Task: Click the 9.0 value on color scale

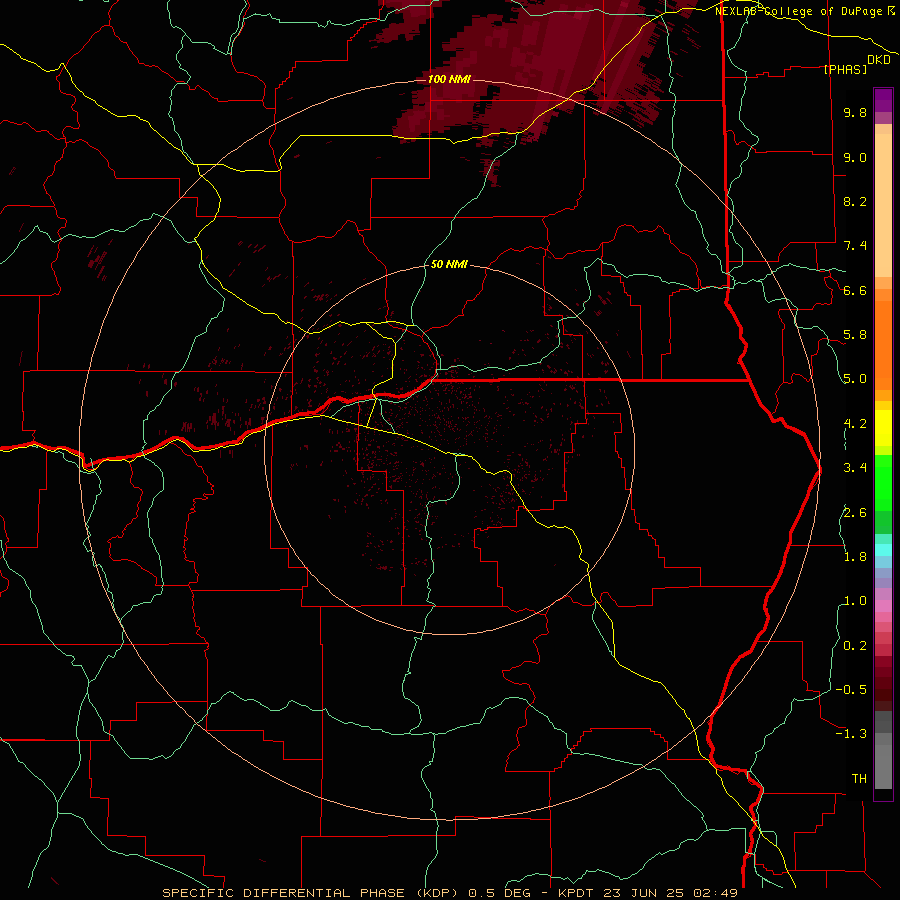Action: (x=855, y=157)
